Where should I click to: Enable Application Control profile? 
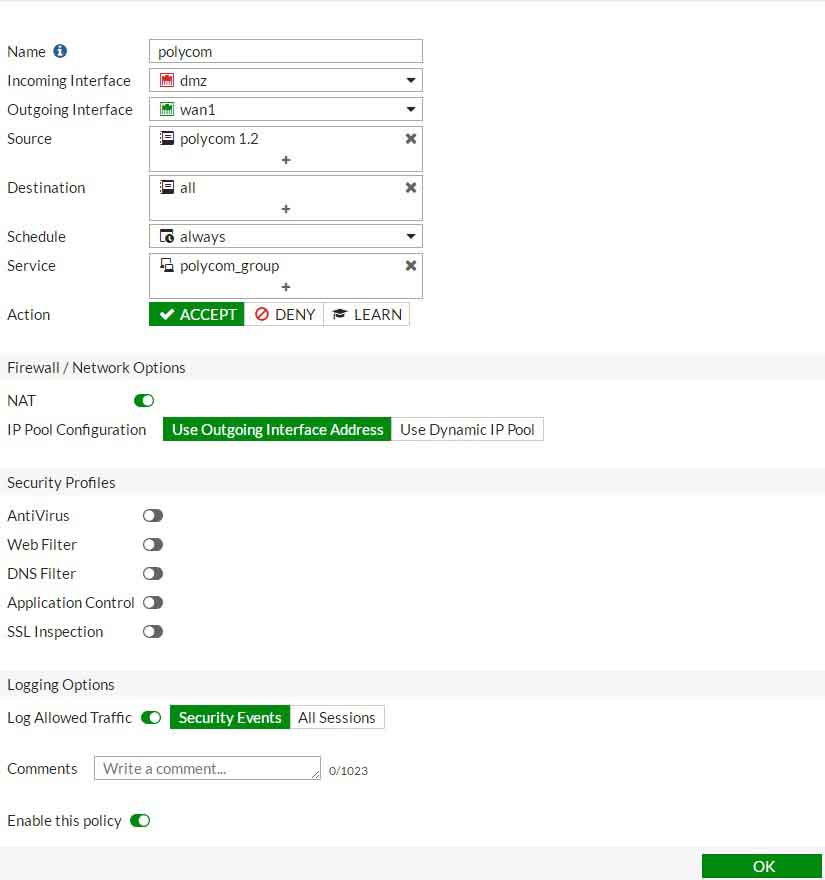[153, 603]
